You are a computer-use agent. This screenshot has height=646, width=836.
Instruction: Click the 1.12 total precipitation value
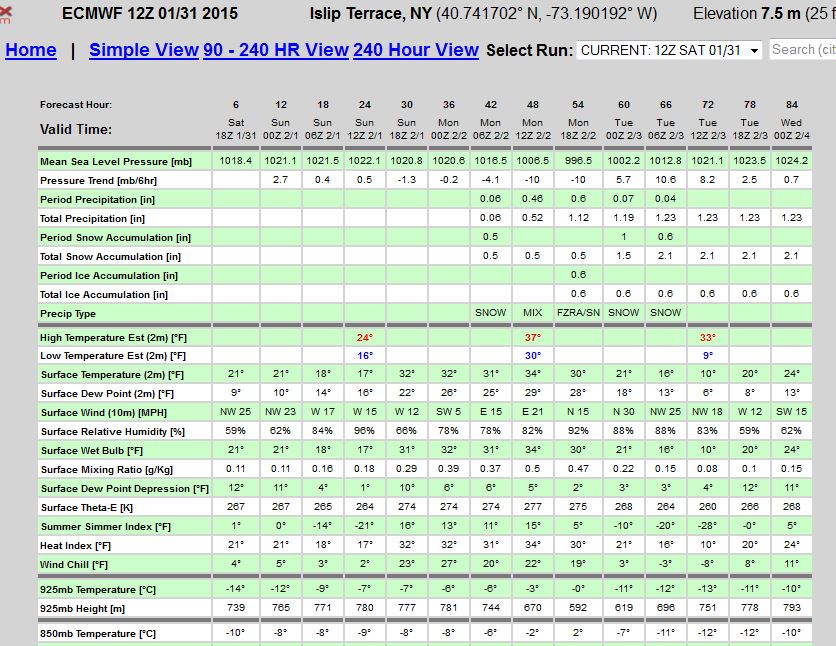(578, 218)
